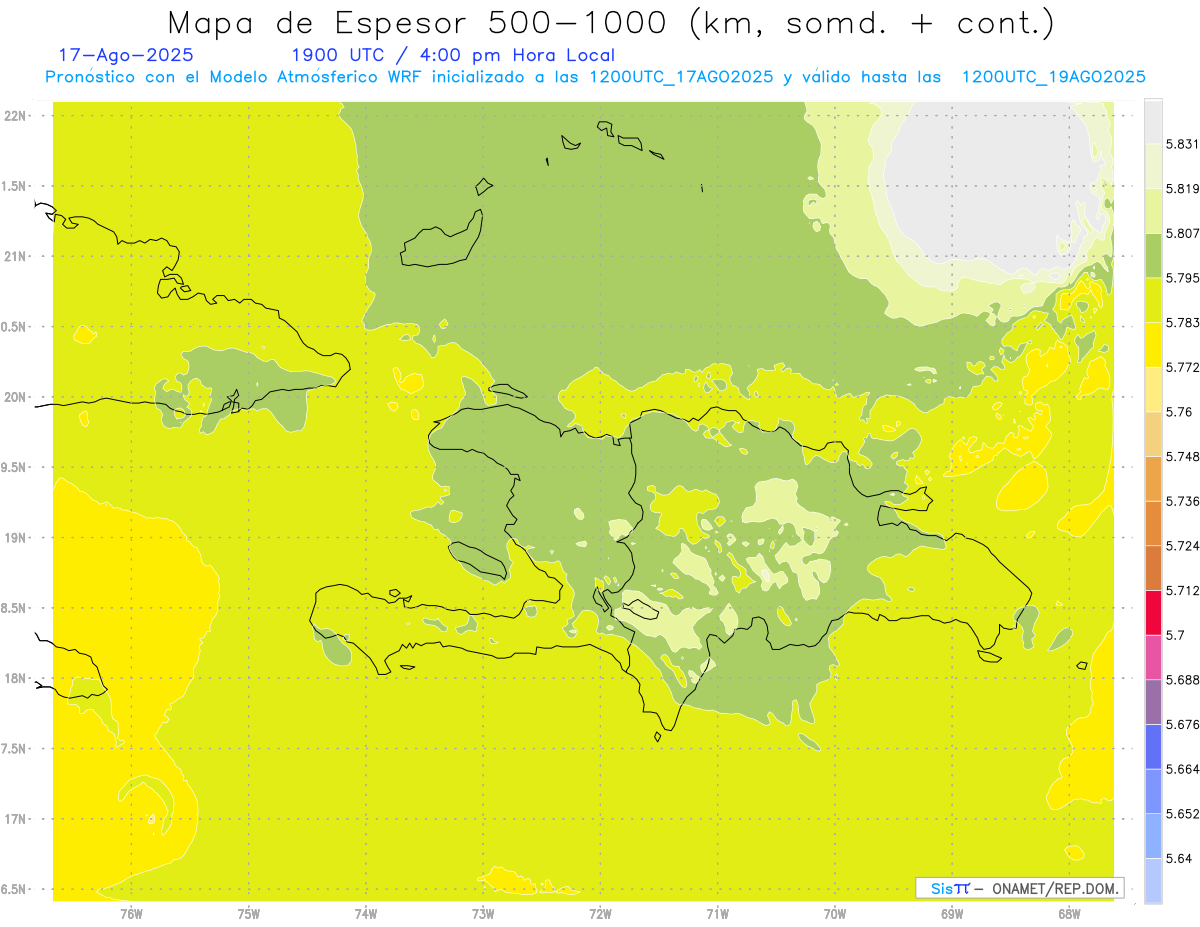The height and width of the screenshot is (927, 1200).
Task: Click the '0.5N' latitude label
Action: coord(13,327)
